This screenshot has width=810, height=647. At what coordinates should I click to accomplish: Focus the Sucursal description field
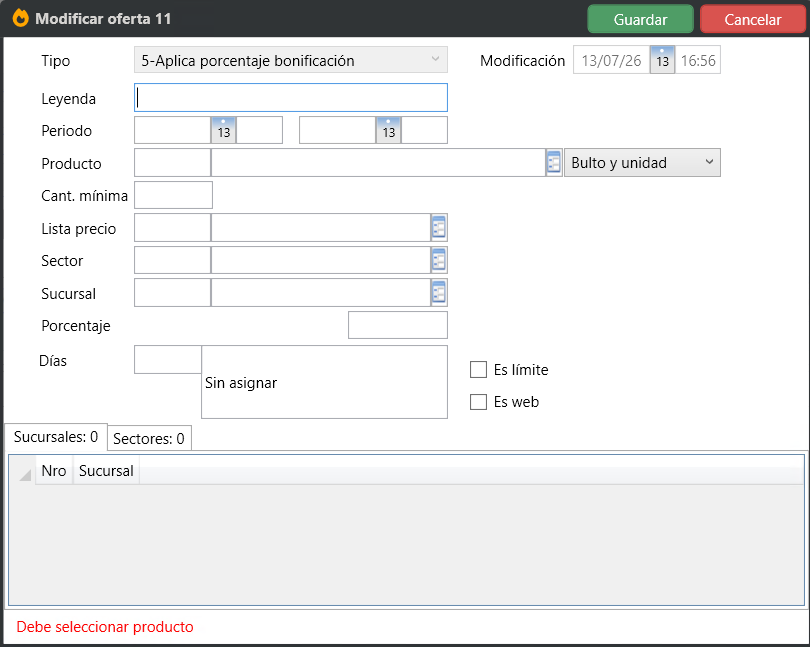coord(321,292)
